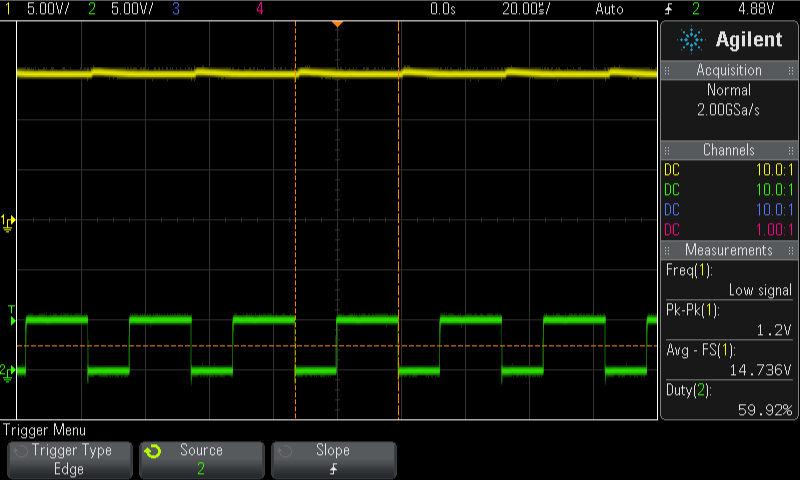Click the rising edge icon under Slope

click(x=333, y=469)
